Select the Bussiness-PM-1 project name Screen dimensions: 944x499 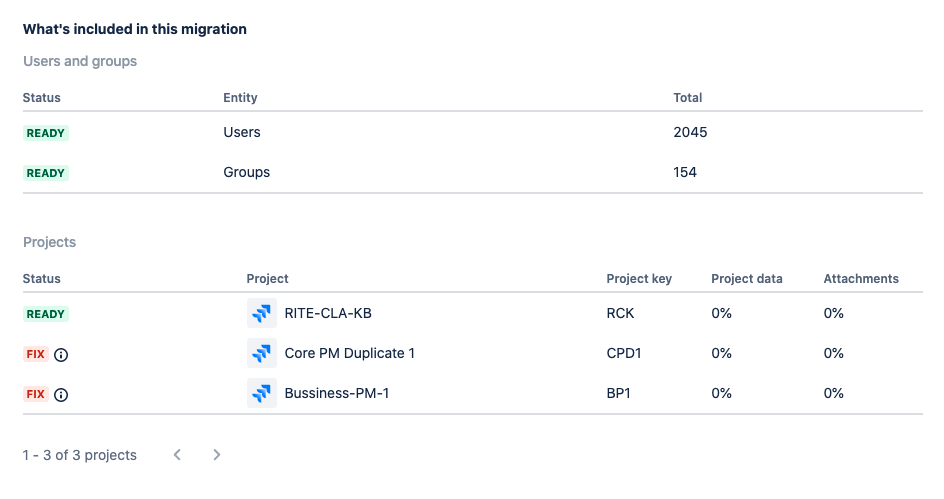pyautogui.click(x=337, y=393)
